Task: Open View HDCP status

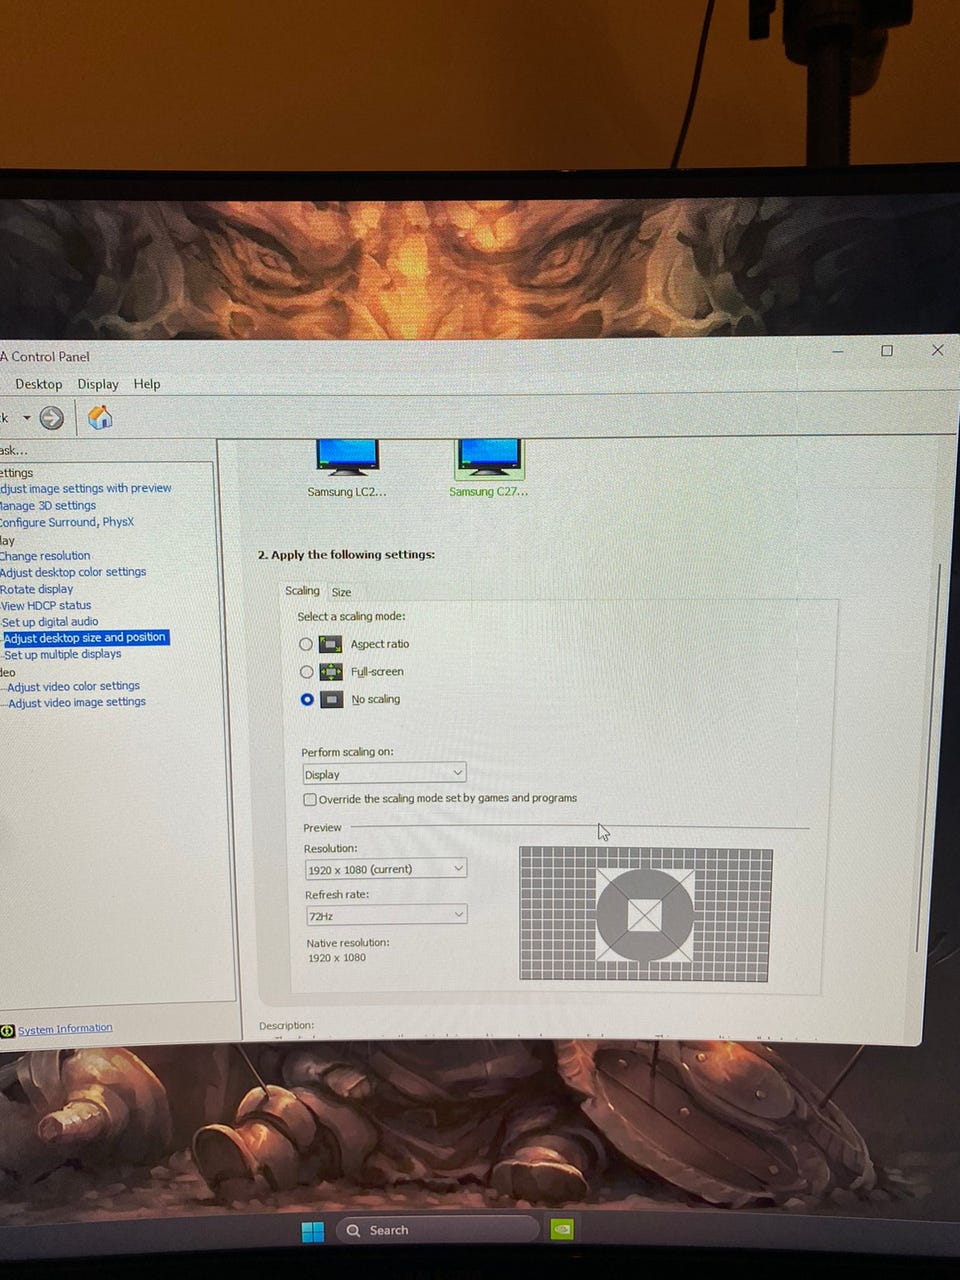Action: tap(46, 605)
